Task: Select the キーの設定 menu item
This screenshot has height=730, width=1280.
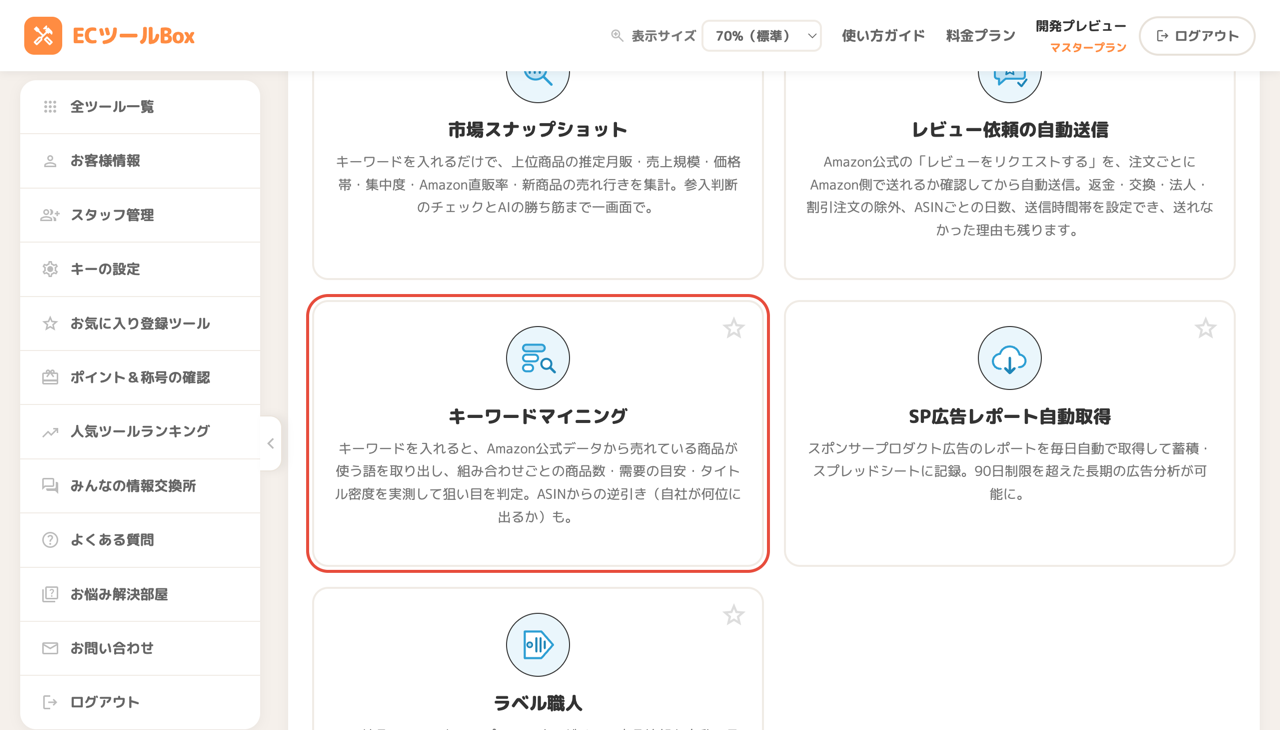Action: tap(140, 269)
